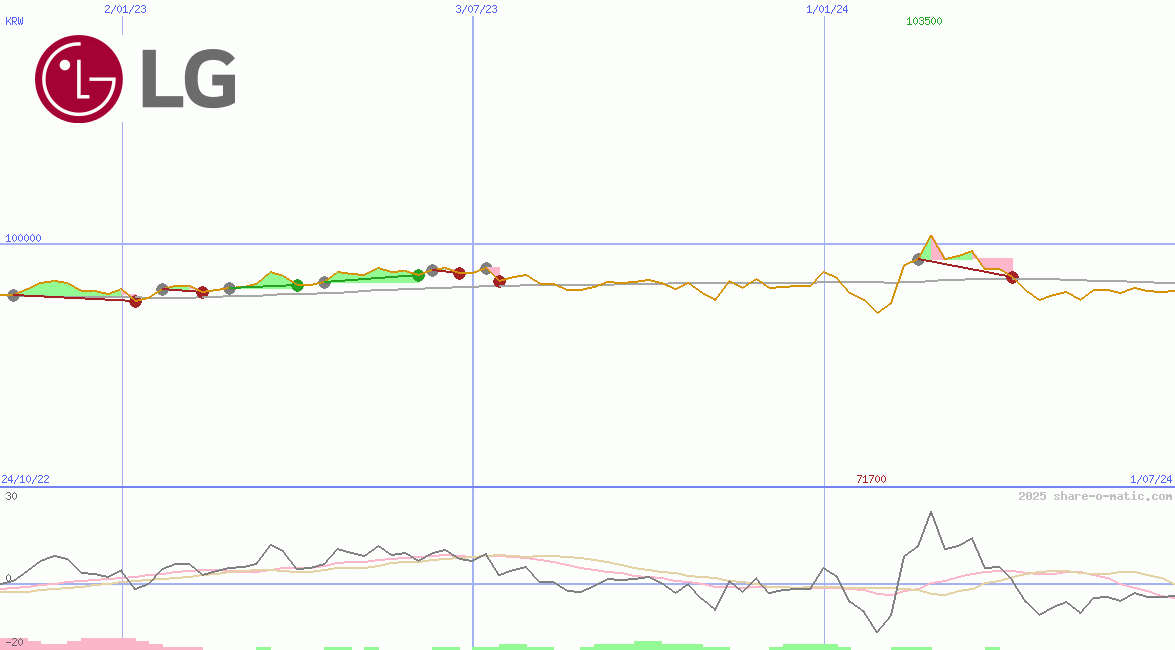1175x650 pixels.
Task: Click the 103500 high price label
Action: [x=923, y=21]
